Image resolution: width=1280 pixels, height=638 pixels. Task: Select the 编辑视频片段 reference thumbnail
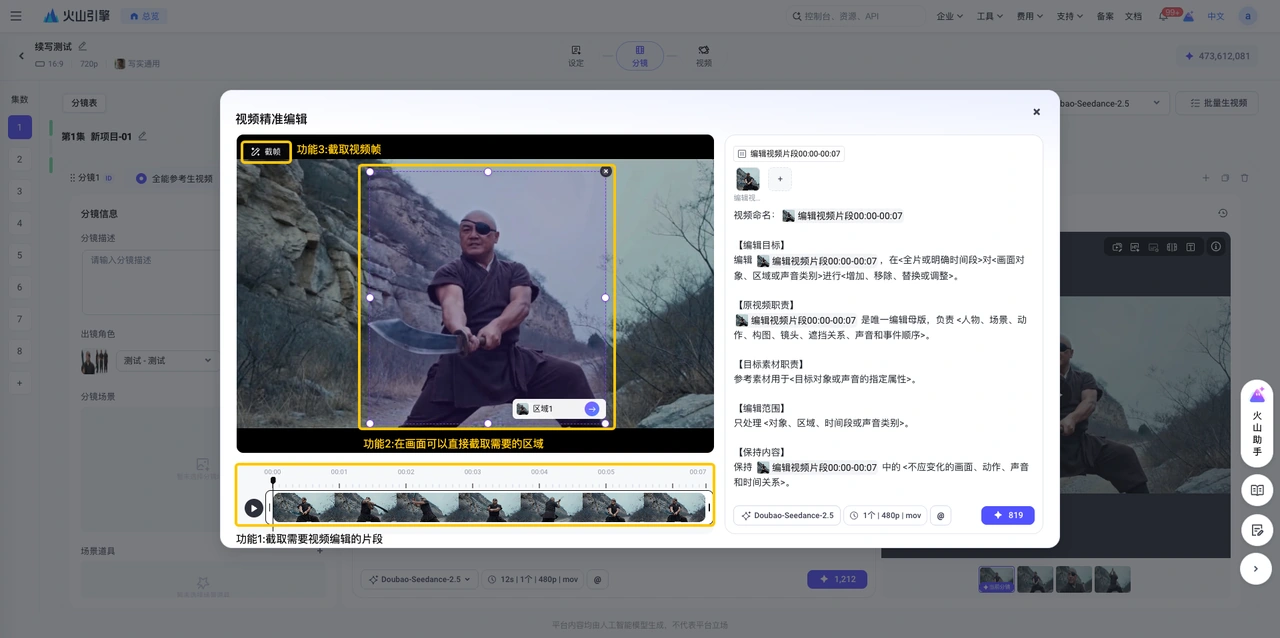pyautogui.click(x=748, y=179)
